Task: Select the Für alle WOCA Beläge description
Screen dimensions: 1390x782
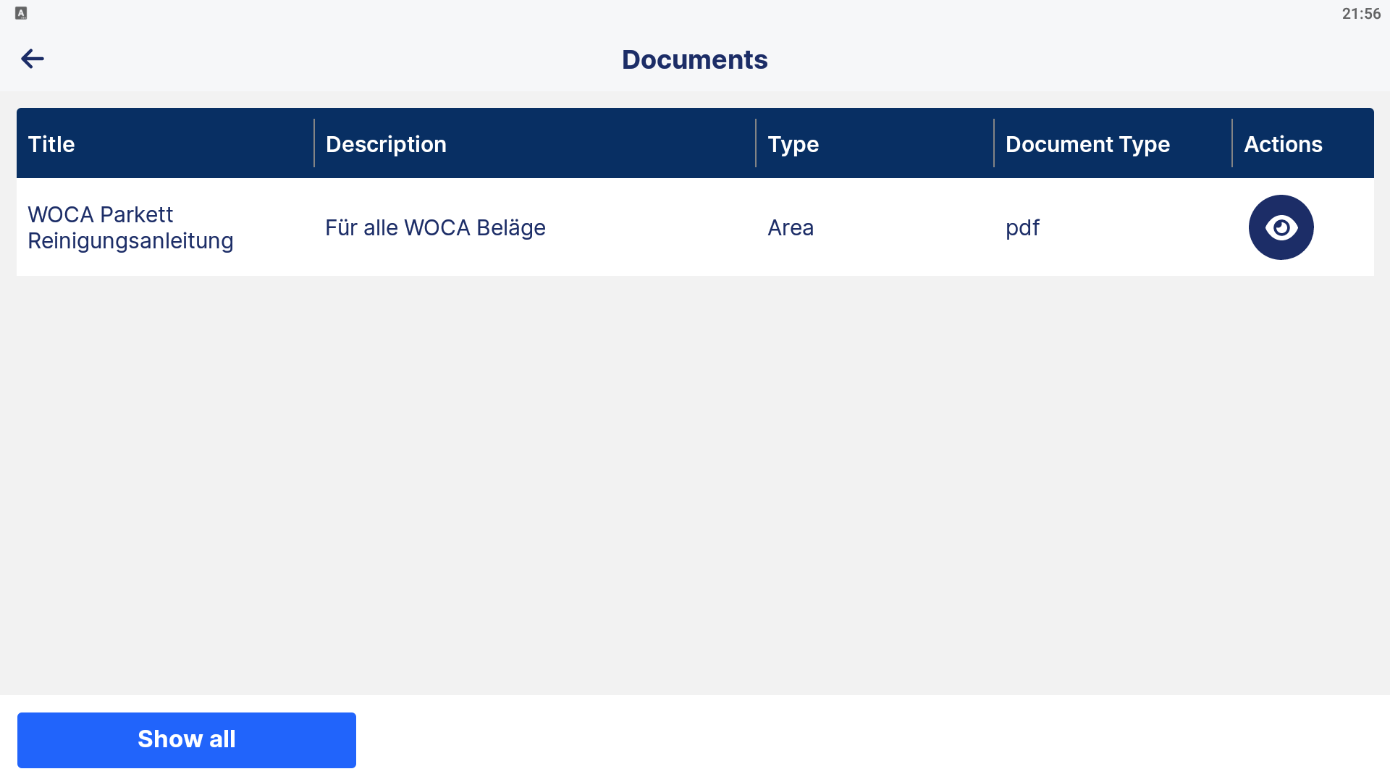Action: click(435, 228)
